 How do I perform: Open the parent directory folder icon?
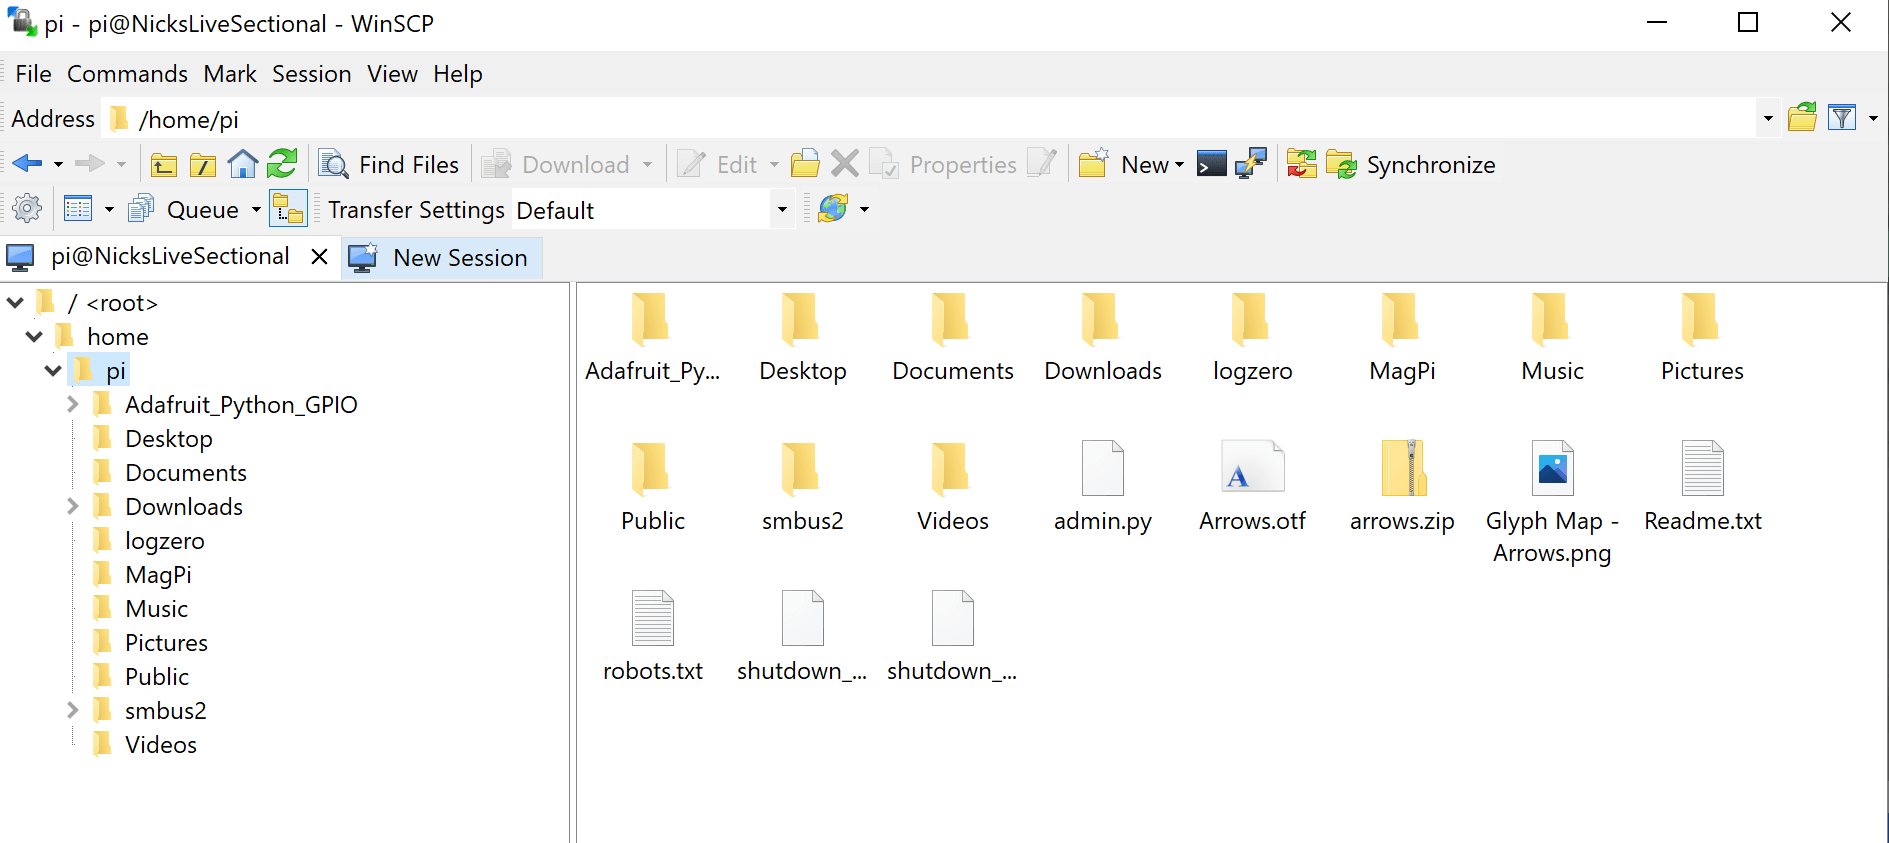(164, 164)
